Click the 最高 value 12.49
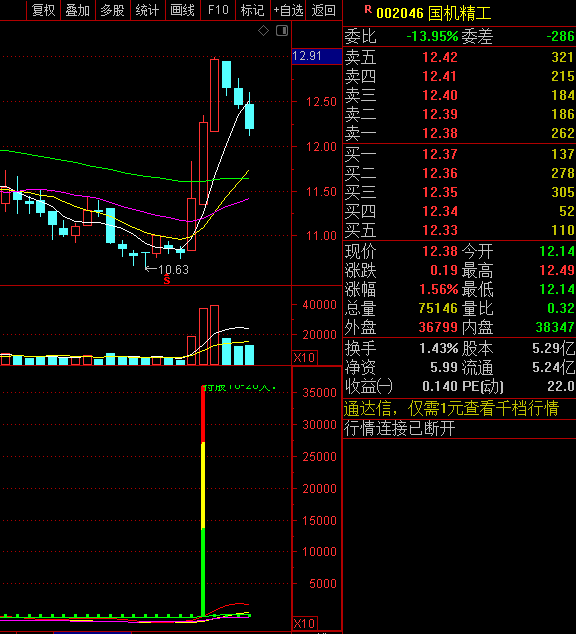This screenshot has height=634, width=576. pyautogui.click(x=557, y=270)
